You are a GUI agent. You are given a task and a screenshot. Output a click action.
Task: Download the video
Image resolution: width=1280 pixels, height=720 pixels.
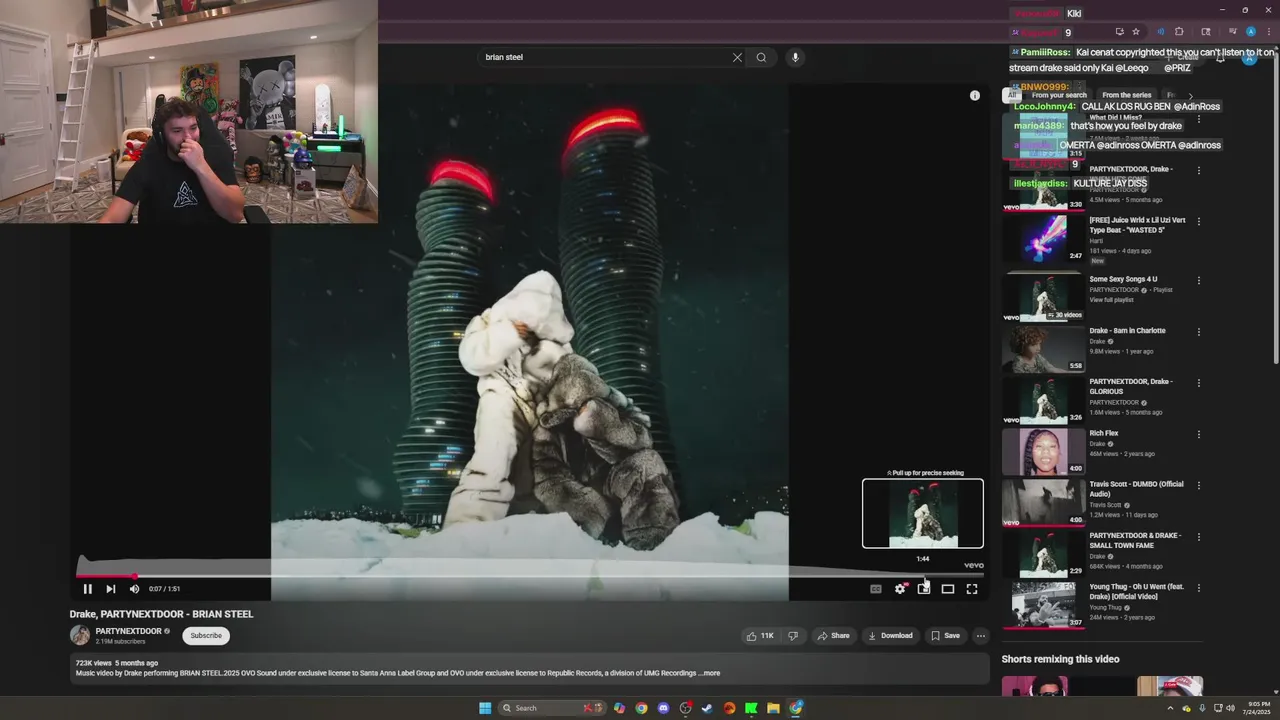click(x=890, y=636)
